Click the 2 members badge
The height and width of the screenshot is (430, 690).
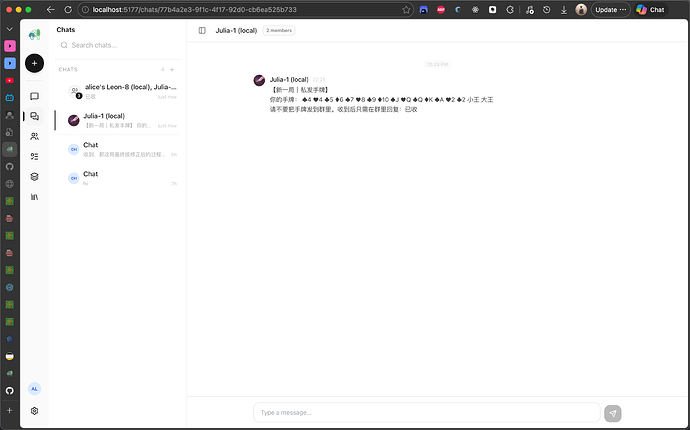click(279, 30)
